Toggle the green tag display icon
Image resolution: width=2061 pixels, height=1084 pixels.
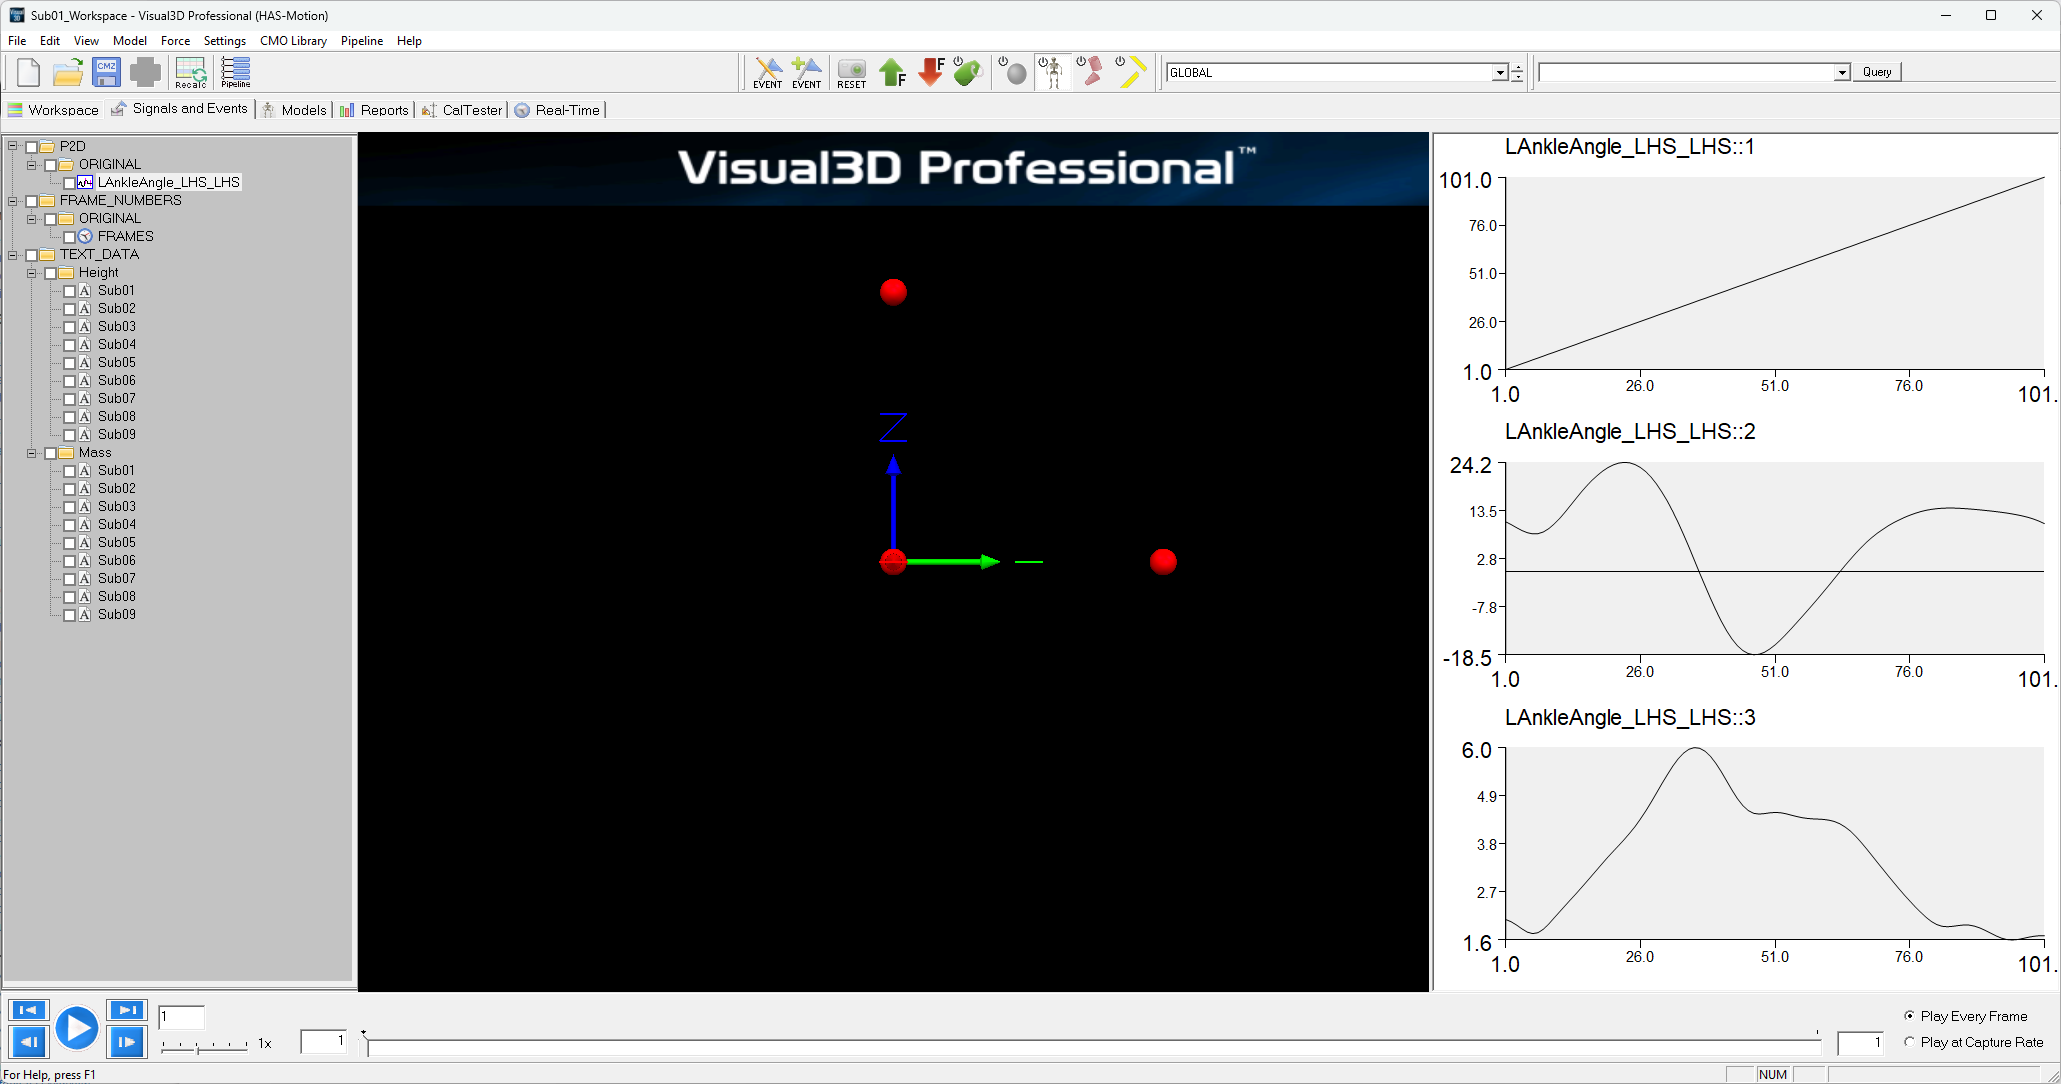[x=968, y=72]
